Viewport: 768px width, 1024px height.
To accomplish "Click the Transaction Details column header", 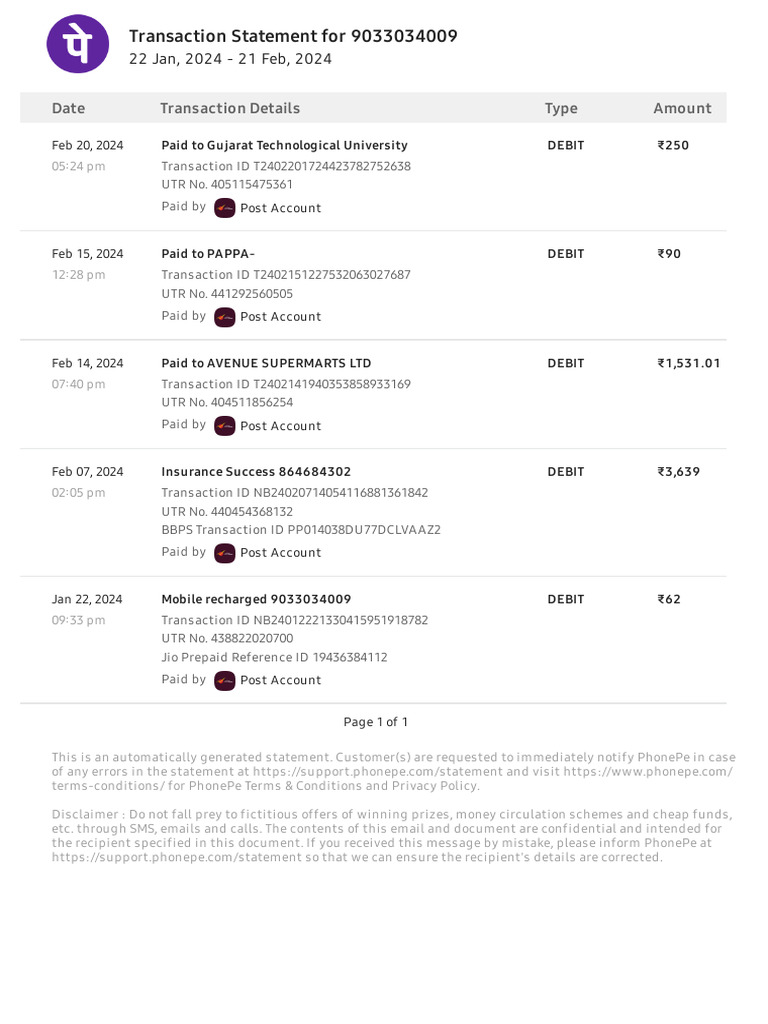I will click(x=230, y=108).
